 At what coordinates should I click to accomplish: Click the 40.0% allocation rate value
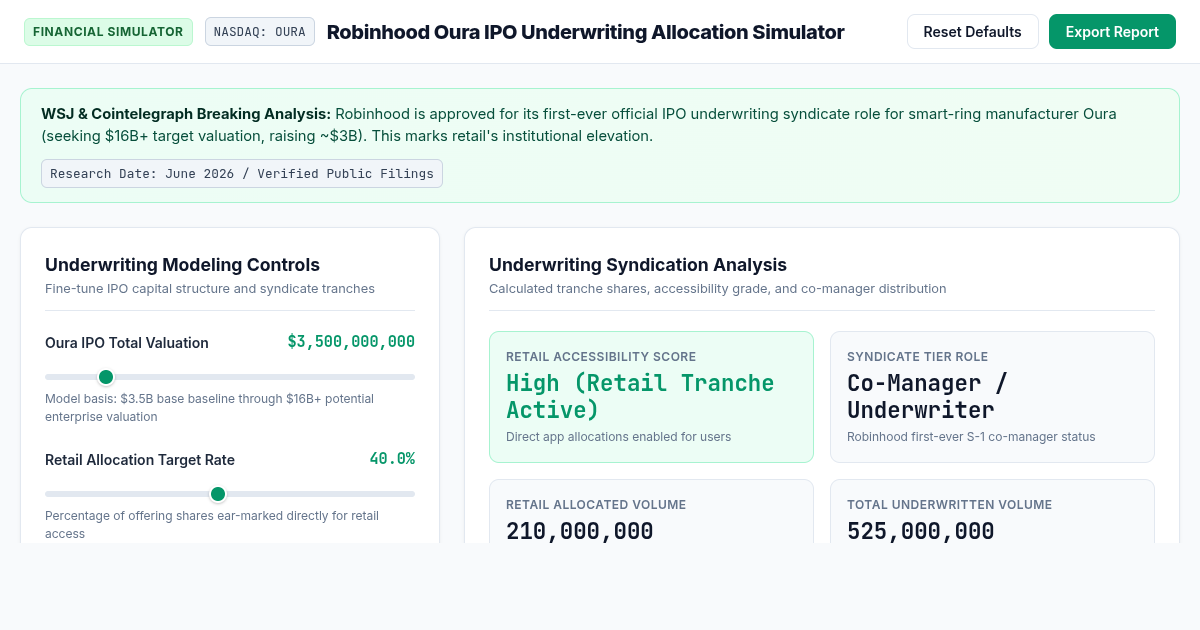[392, 459]
